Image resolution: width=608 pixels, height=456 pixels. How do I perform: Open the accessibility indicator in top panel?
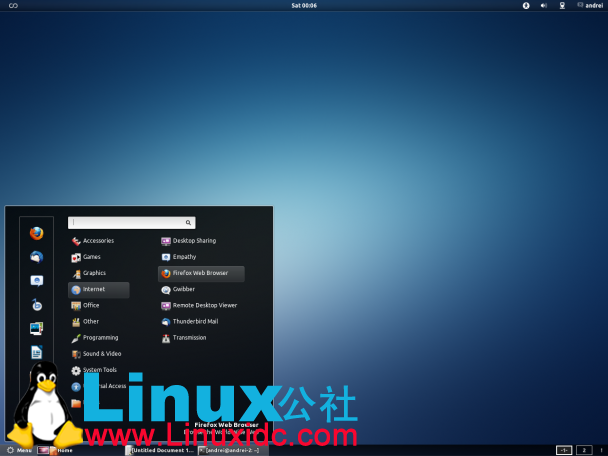(526, 5)
